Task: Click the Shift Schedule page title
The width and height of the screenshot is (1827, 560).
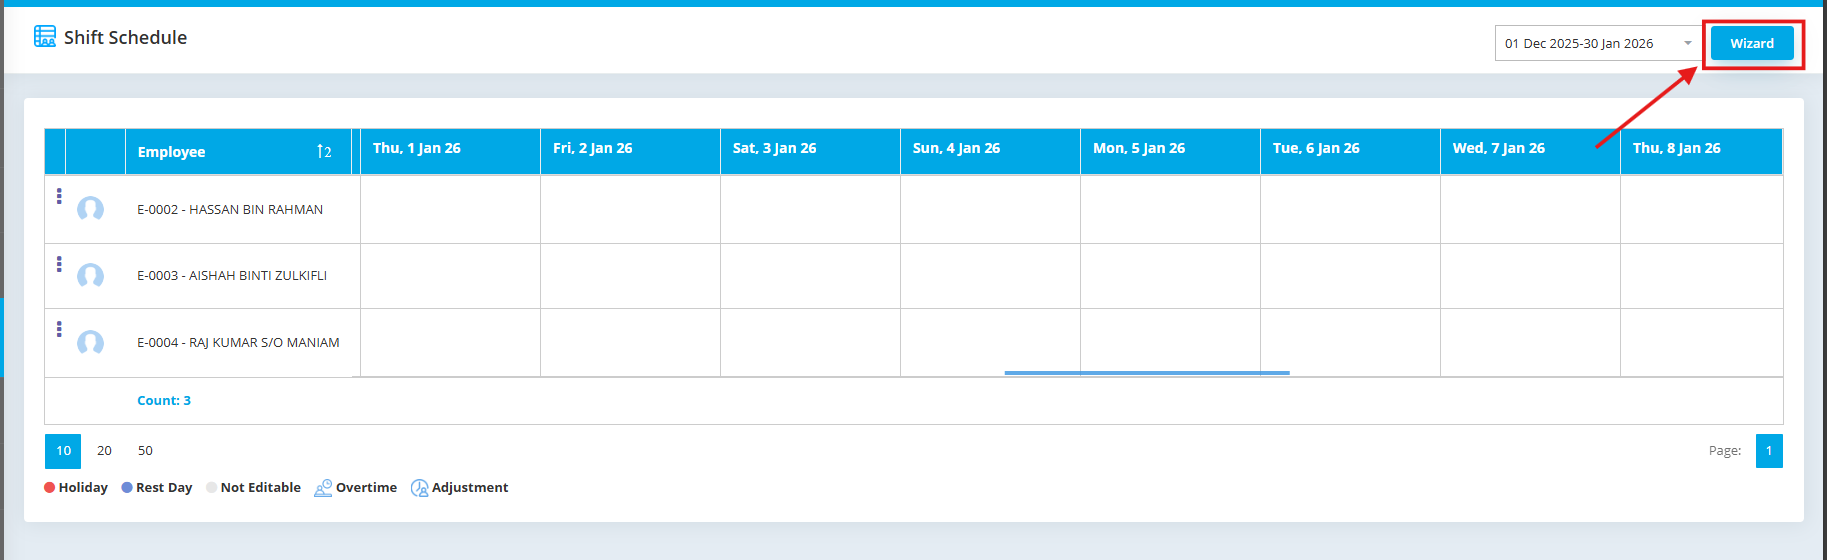Action: pyautogui.click(x=125, y=38)
